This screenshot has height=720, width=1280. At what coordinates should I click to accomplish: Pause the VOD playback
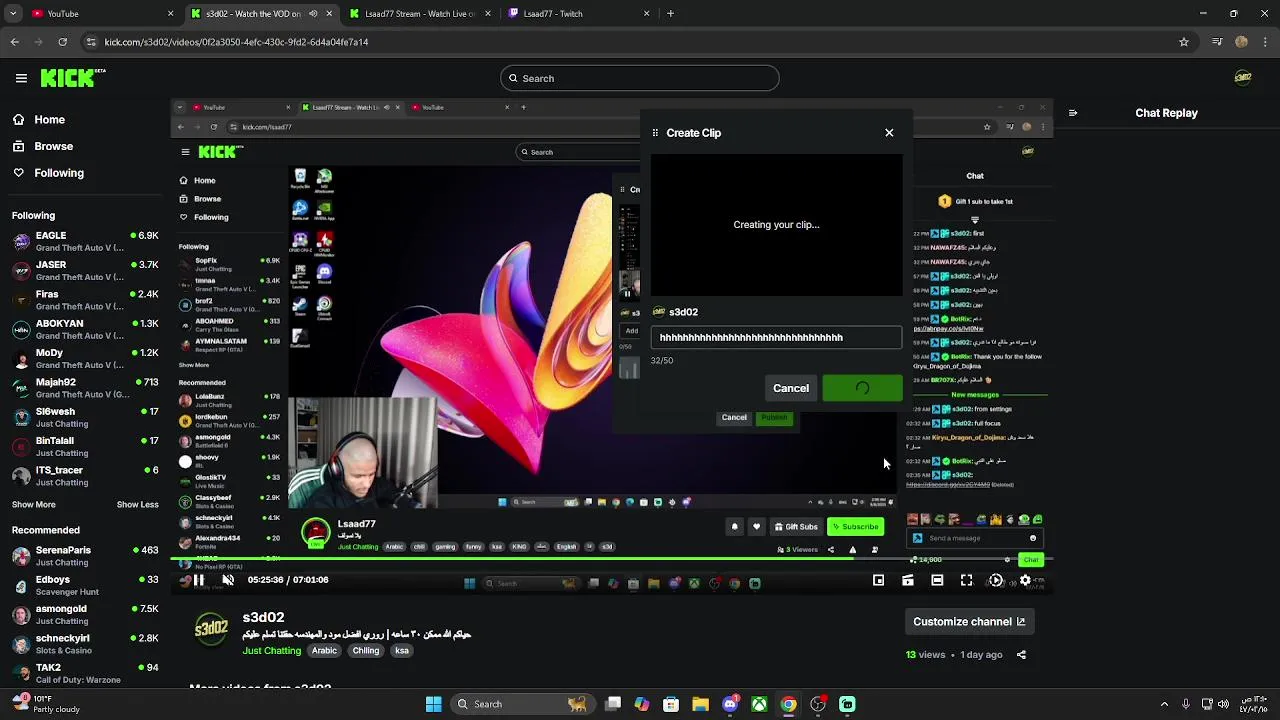click(x=199, y=580)
